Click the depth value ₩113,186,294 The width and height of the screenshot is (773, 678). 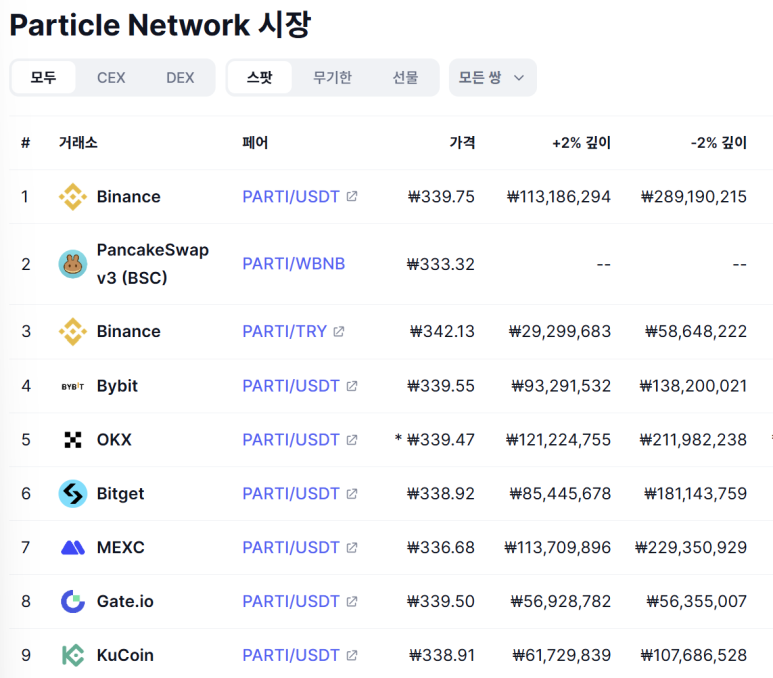coord(559,197)
